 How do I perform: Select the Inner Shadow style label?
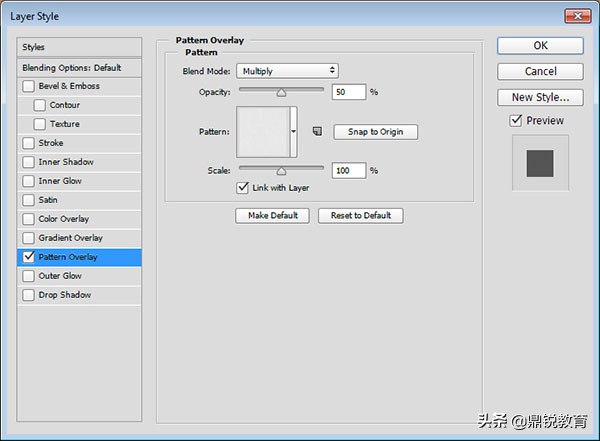point(66,162)
